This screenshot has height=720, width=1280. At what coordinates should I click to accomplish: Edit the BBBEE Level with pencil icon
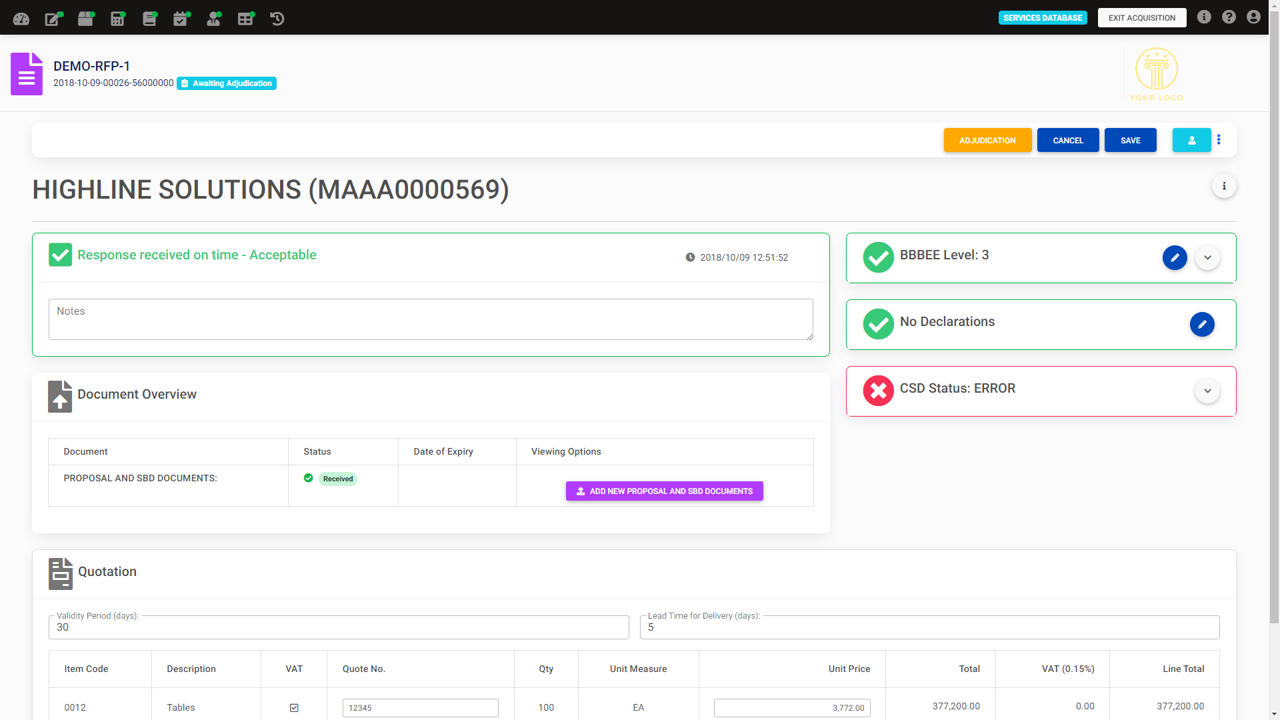click(x=1175, y=257)
